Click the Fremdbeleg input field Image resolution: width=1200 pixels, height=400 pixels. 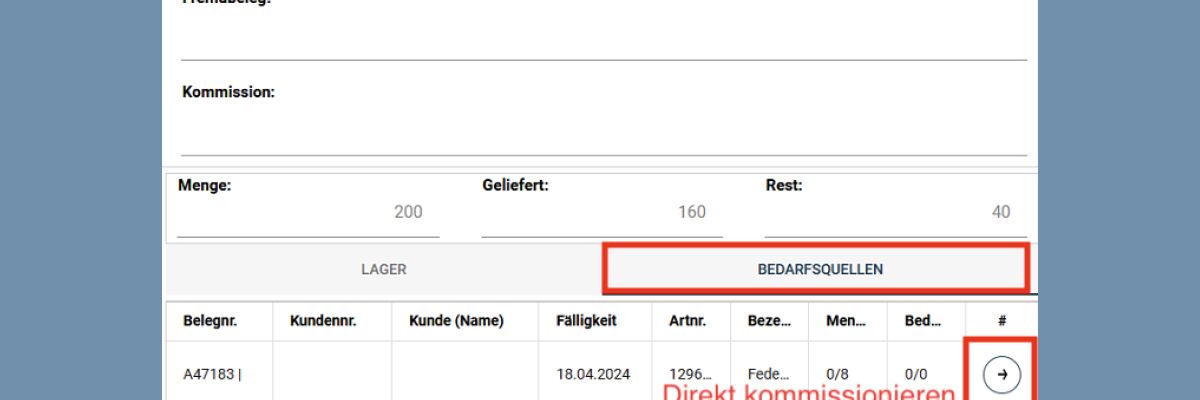click(x=604, y=38)
